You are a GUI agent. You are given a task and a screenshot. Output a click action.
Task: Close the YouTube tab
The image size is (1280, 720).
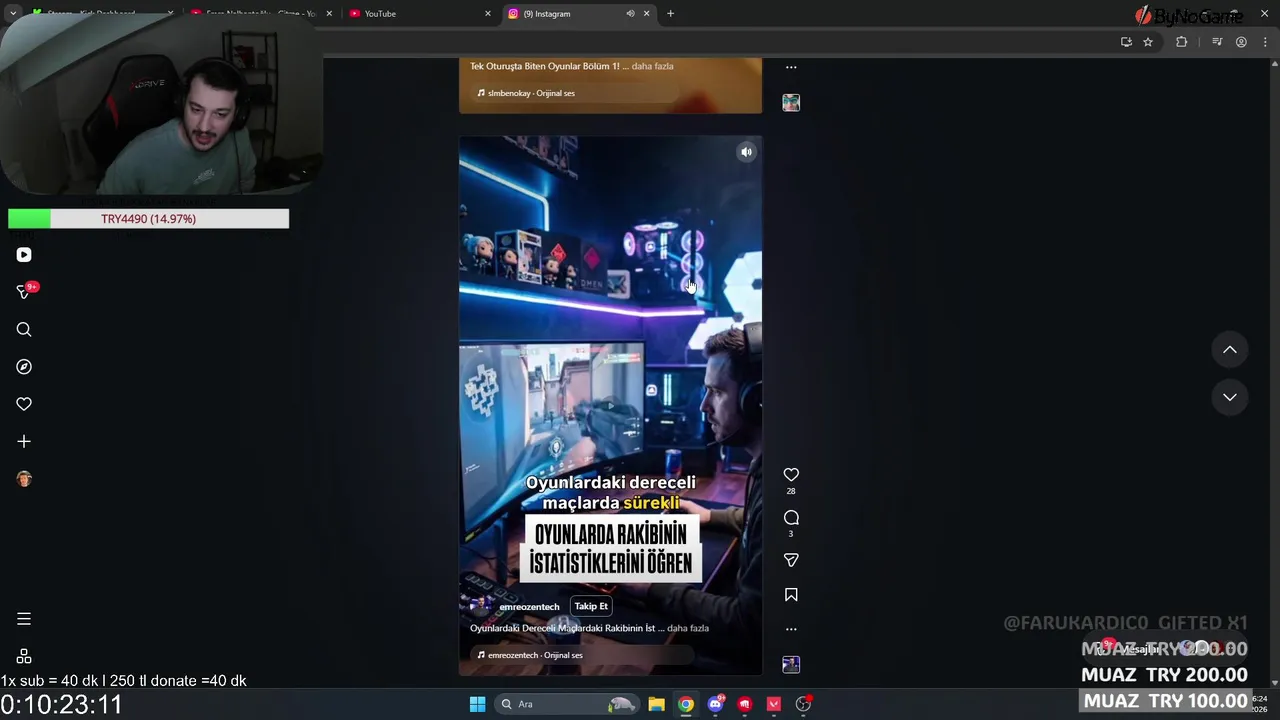pos(488,14)
